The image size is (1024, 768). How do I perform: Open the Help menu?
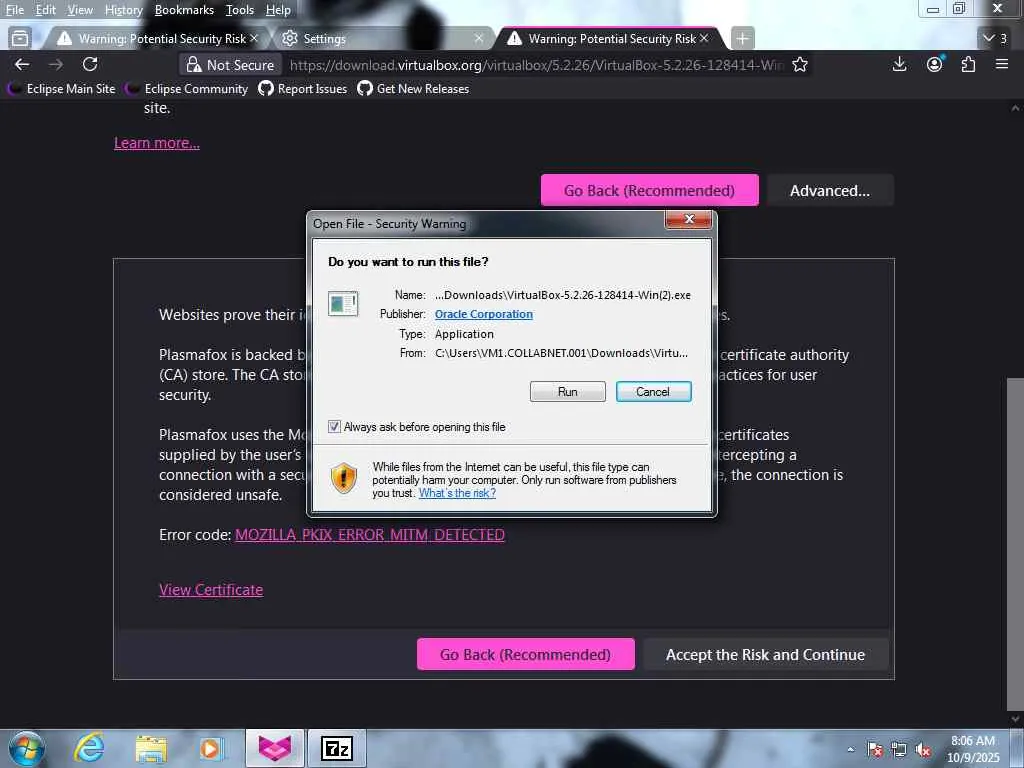(x=278, y=10)
